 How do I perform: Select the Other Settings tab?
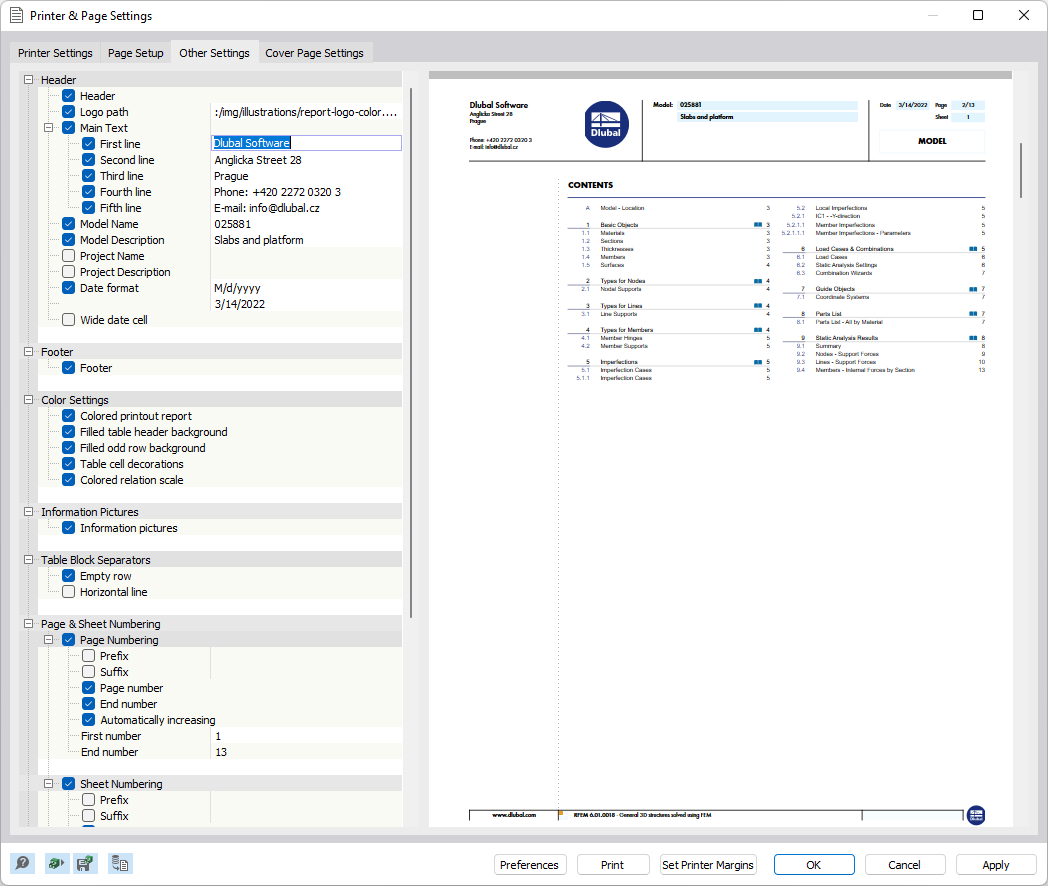point(214,53)
